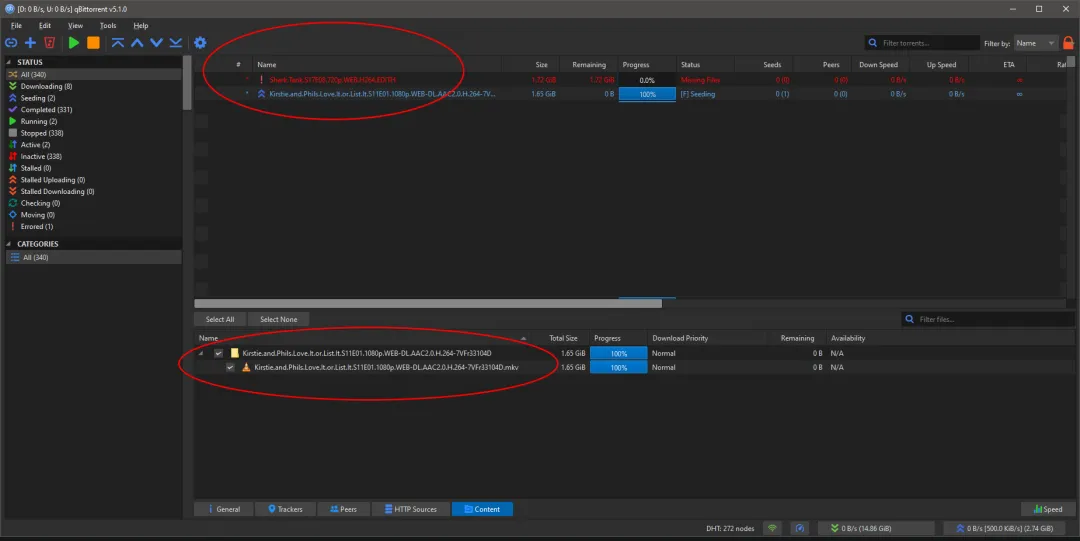Click the blue plus Add Torrent File icon
This screenshot has height=541, width=1080.
click(x=30, y=43)
